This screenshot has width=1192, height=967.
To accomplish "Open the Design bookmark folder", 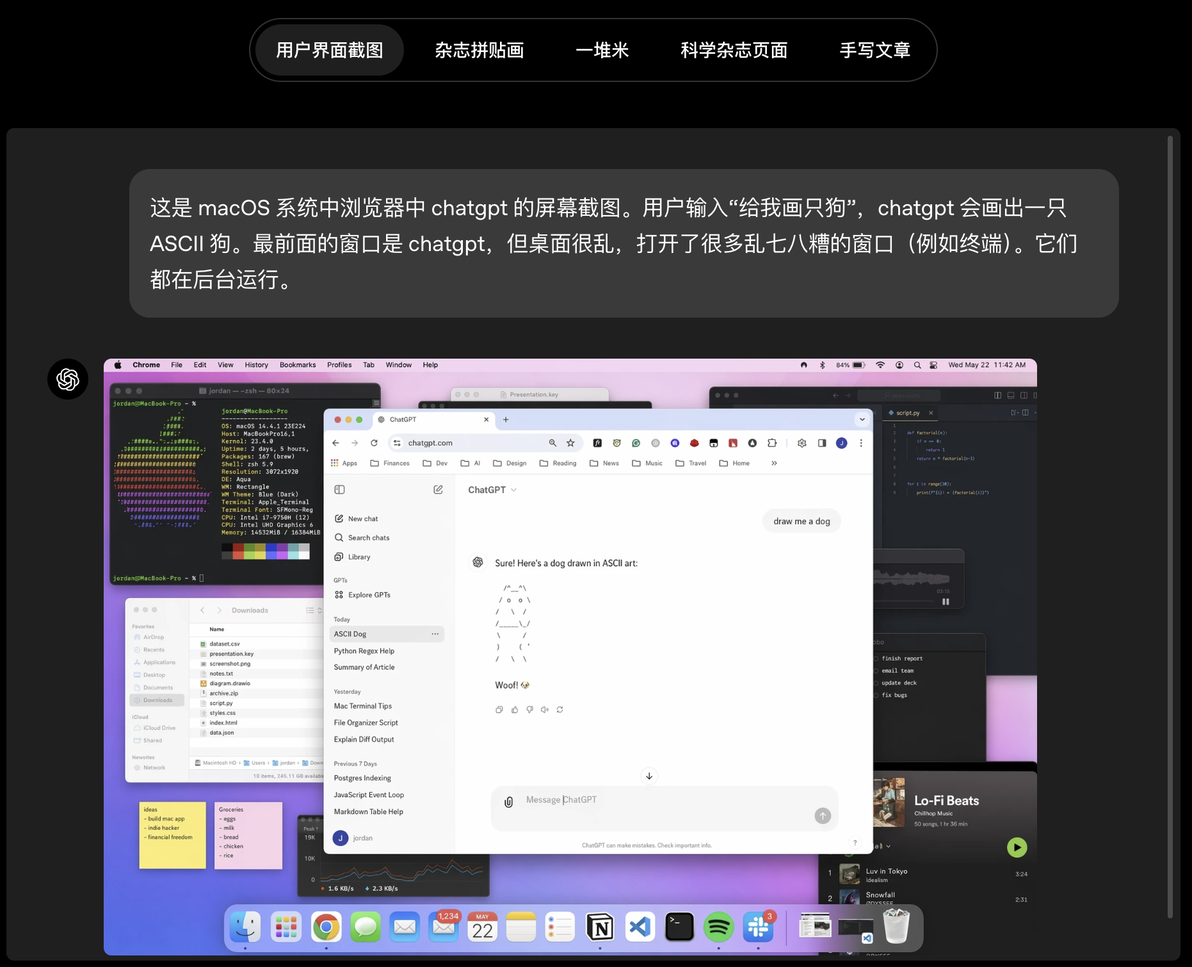I will (x=509, y=463).
